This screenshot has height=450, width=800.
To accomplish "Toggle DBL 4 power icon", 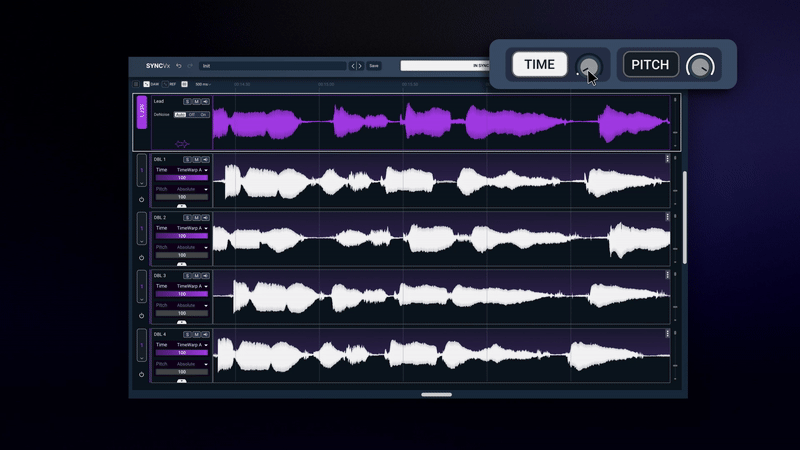I will (141, 374).
